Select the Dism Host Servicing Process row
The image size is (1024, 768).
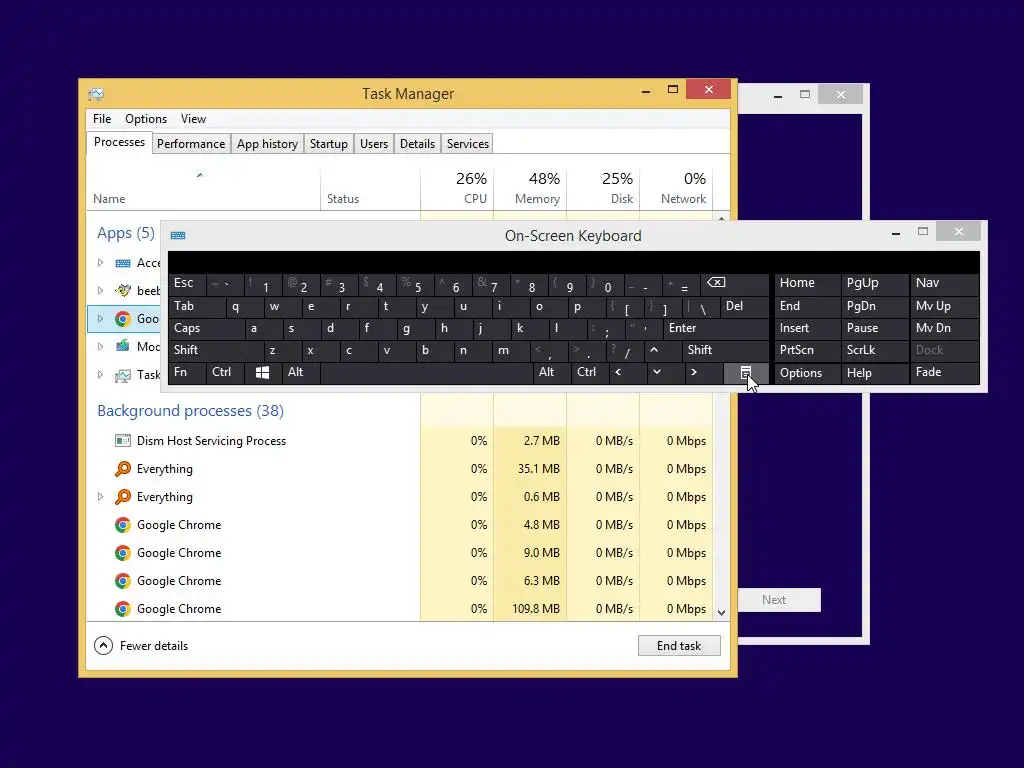[x=400, y=441]
